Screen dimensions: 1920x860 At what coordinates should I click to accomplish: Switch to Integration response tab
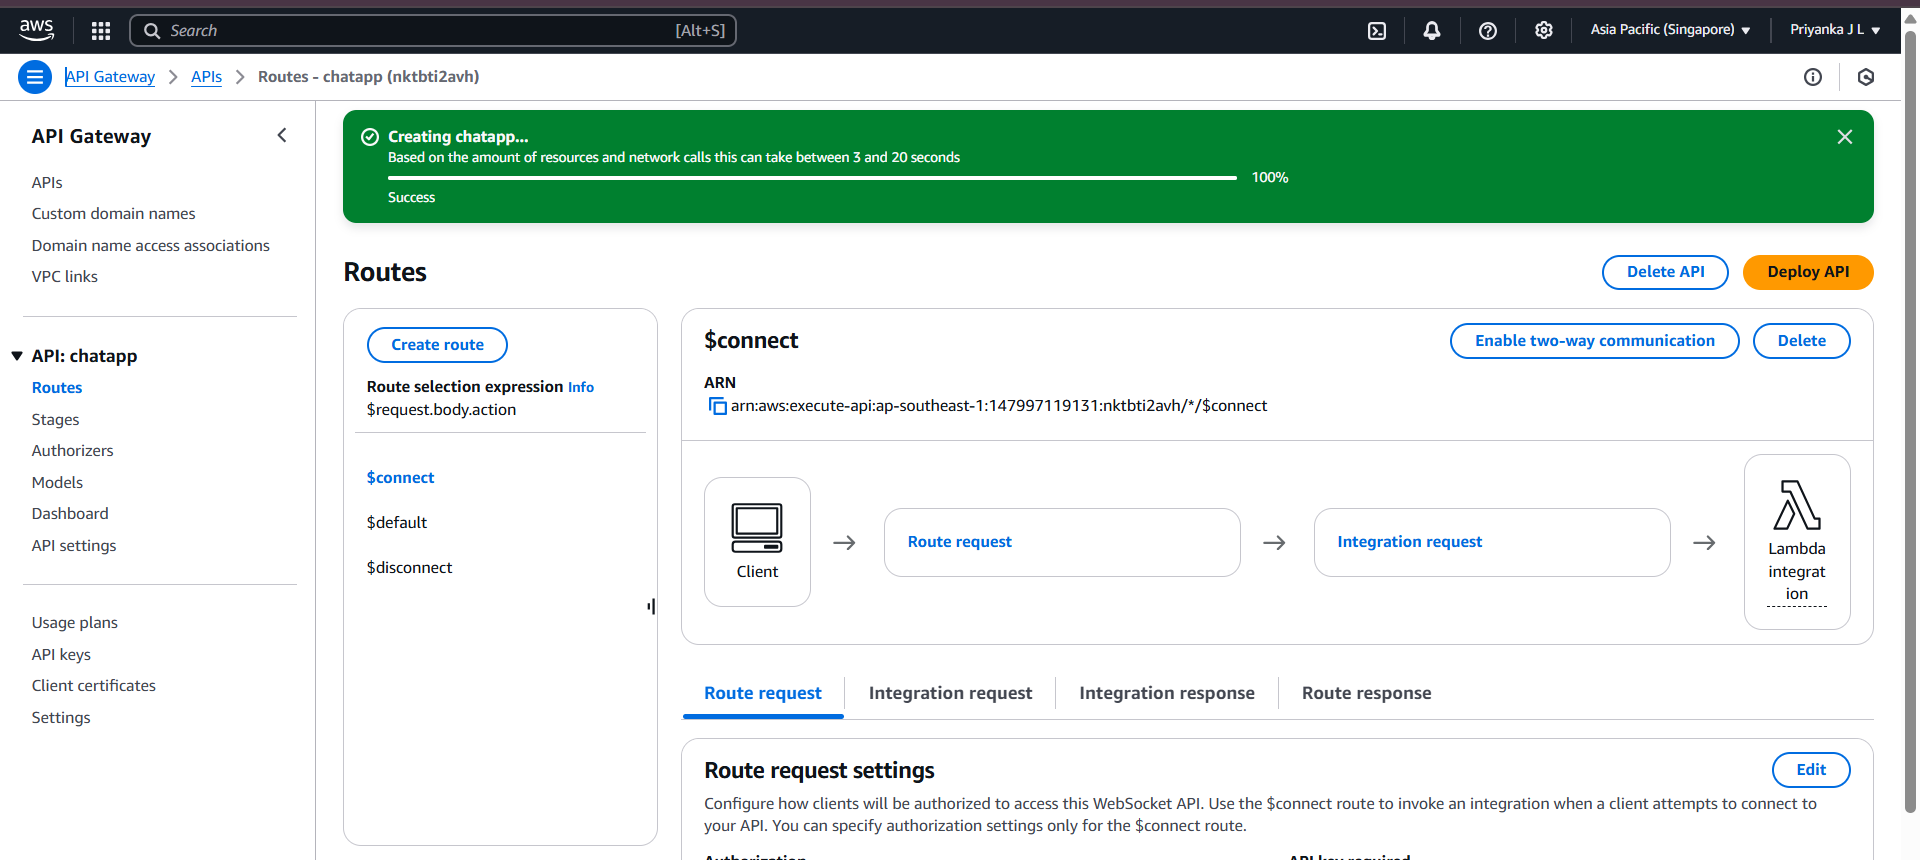(x=1166, y=694)
